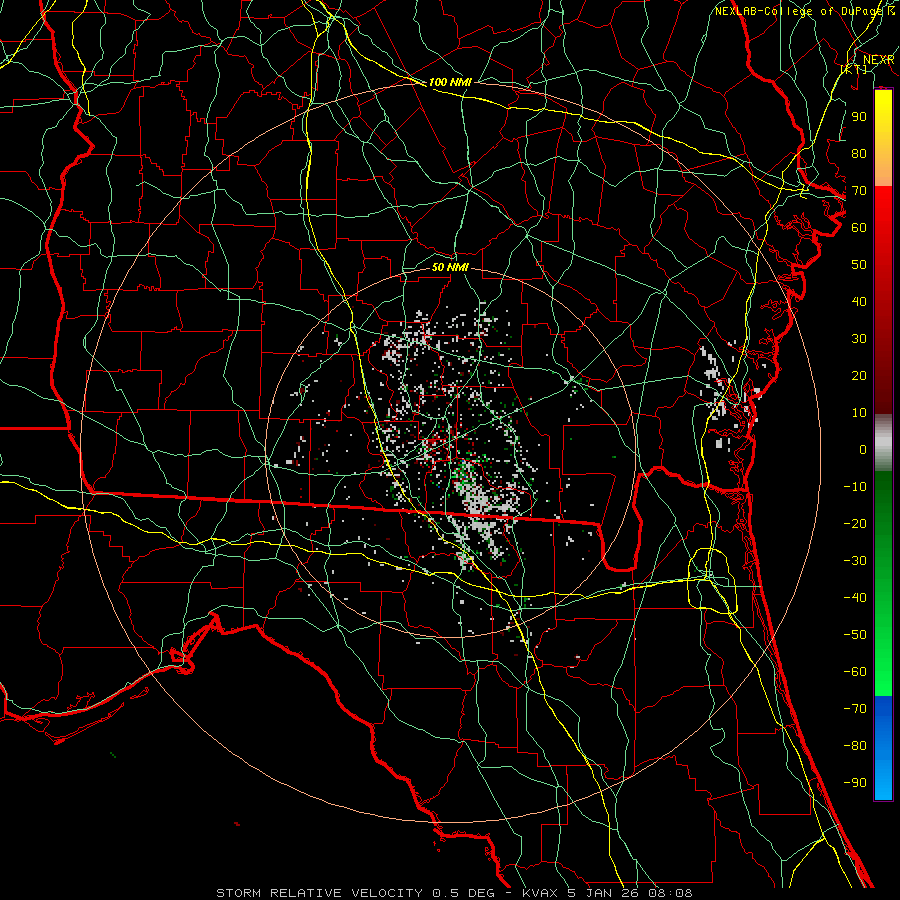Click the positive 80 label on the velocity scale
The width and height of the screenshot is (900, 900).
pos(859,153)
